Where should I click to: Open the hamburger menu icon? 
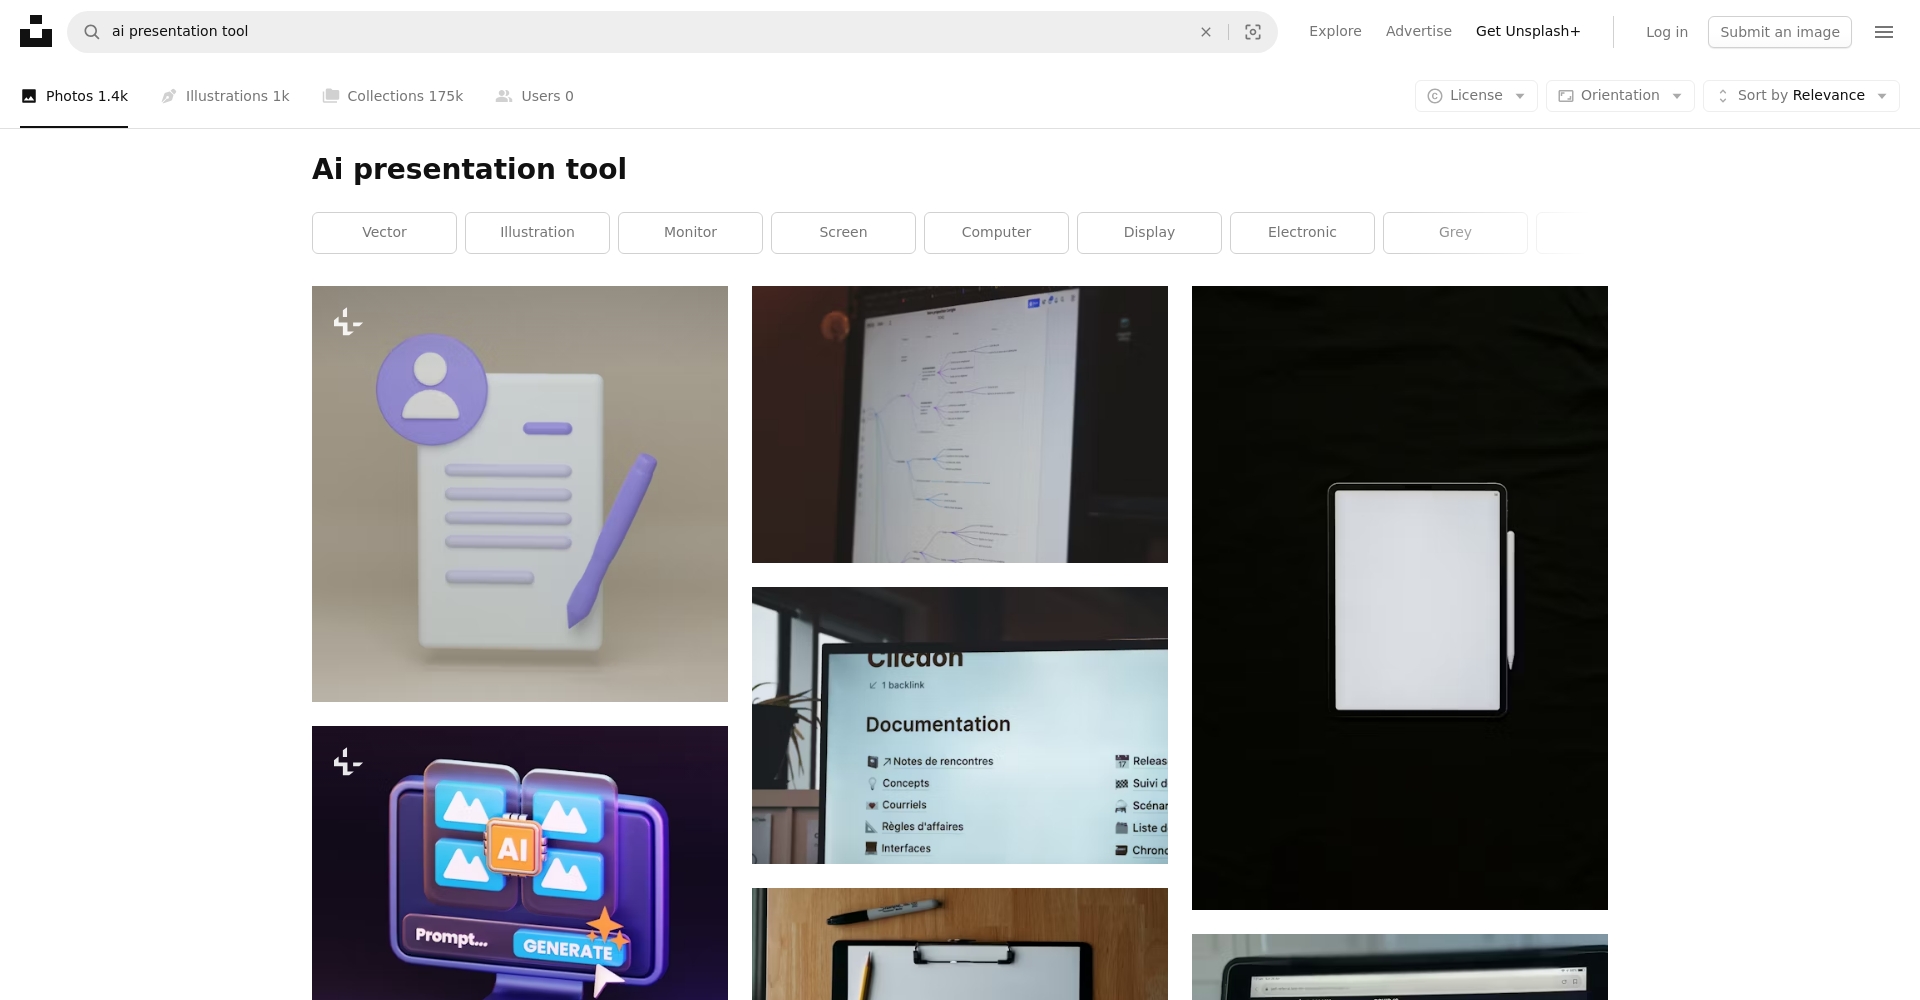tap(1884, 32)
